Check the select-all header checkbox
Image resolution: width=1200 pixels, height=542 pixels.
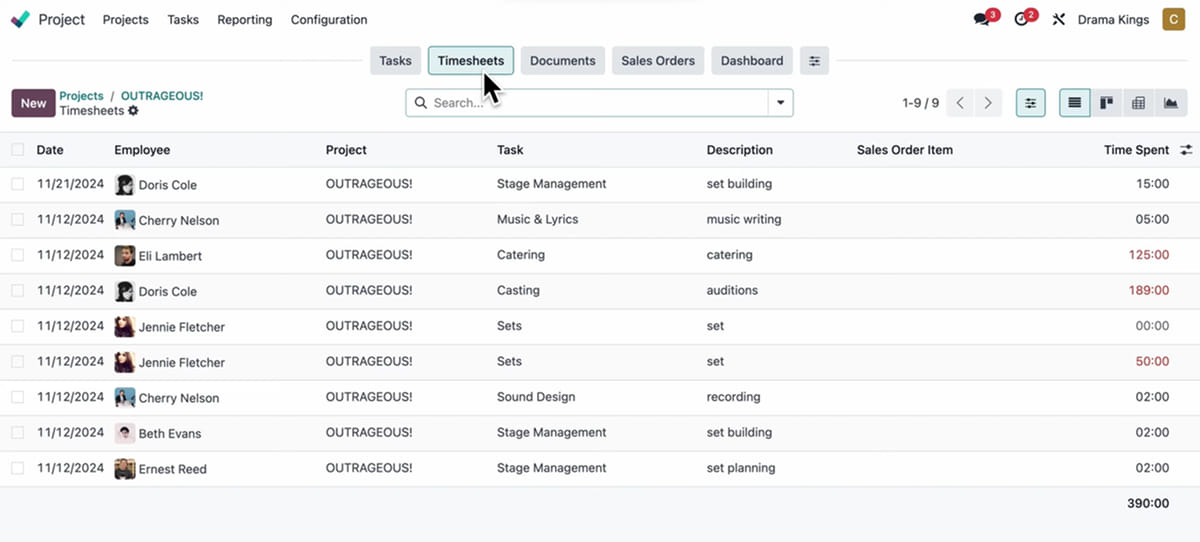(18, 150)
